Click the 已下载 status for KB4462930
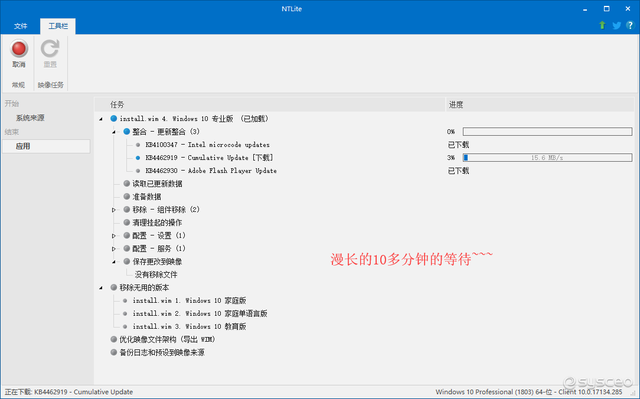 [458, 171]
